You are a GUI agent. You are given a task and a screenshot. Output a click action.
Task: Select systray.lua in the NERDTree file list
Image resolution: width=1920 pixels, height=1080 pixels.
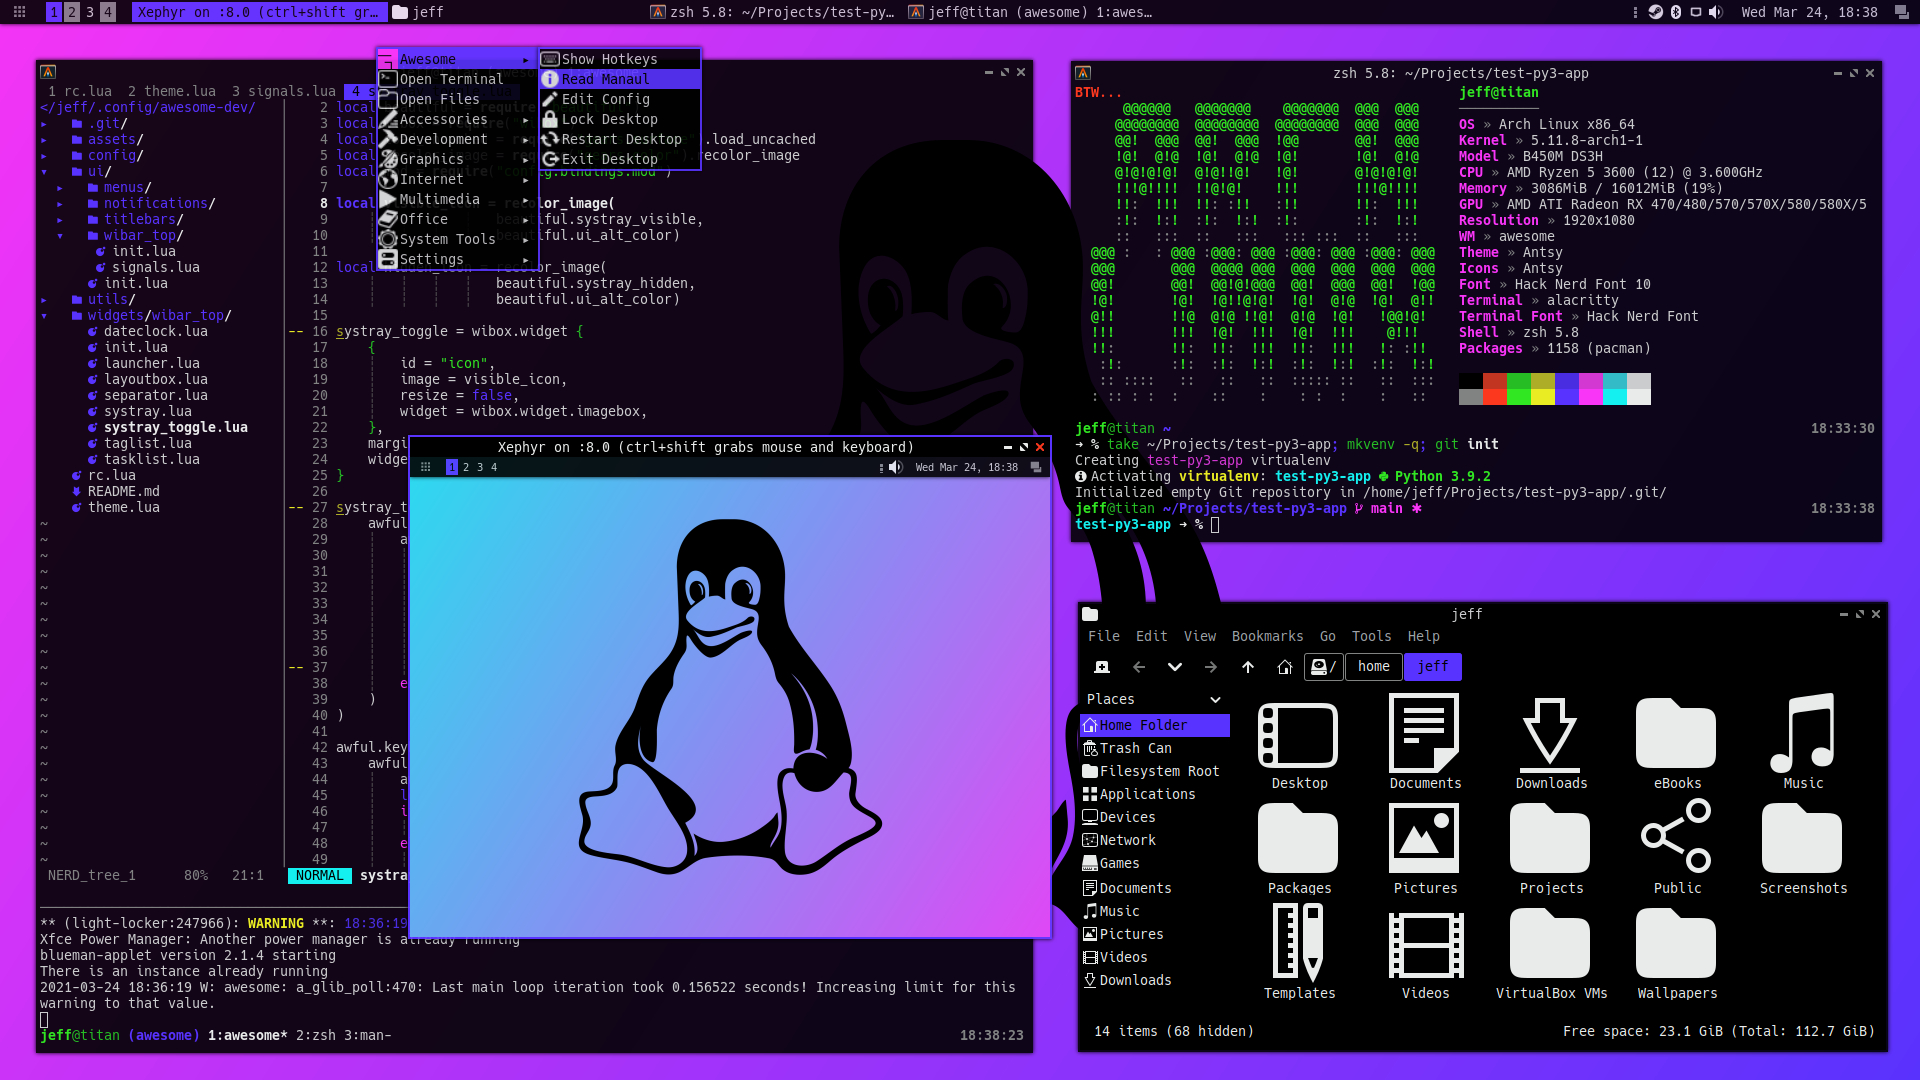point(148,411)
